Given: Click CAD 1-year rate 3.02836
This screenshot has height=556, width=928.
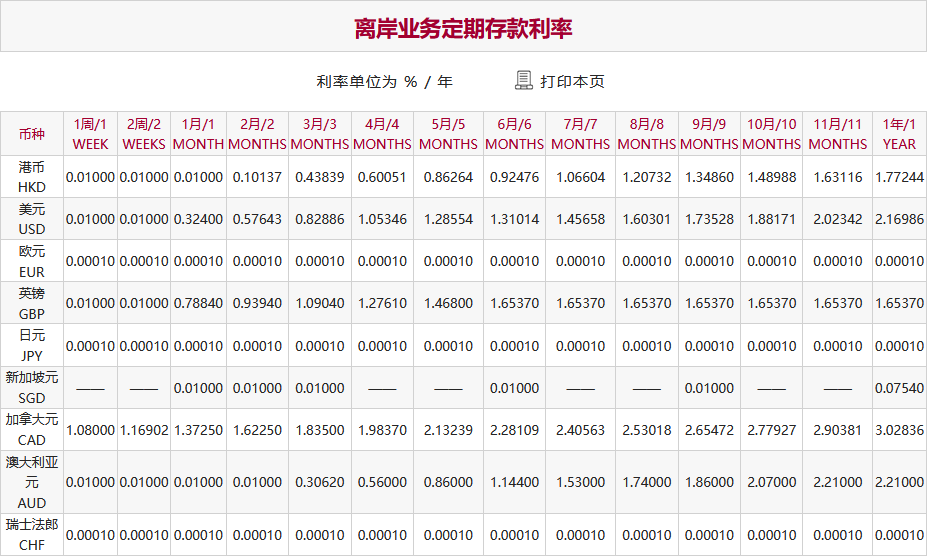Looking at the screenshot, I should tap(899, 430).
